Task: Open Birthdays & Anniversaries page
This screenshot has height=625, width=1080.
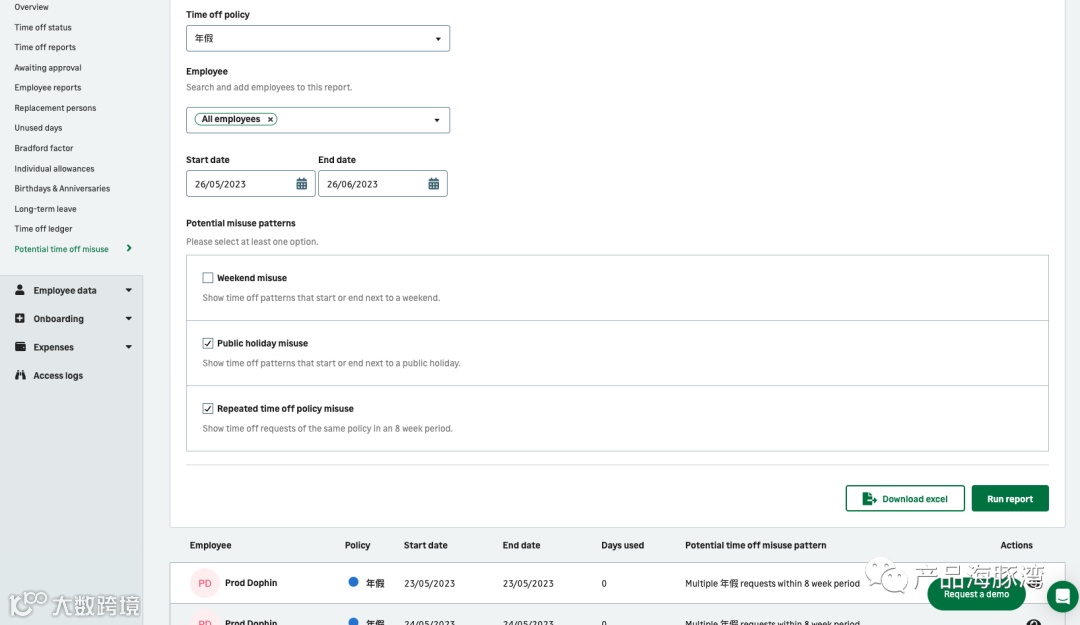Action: pyautogui.click(x=62, y=189)
